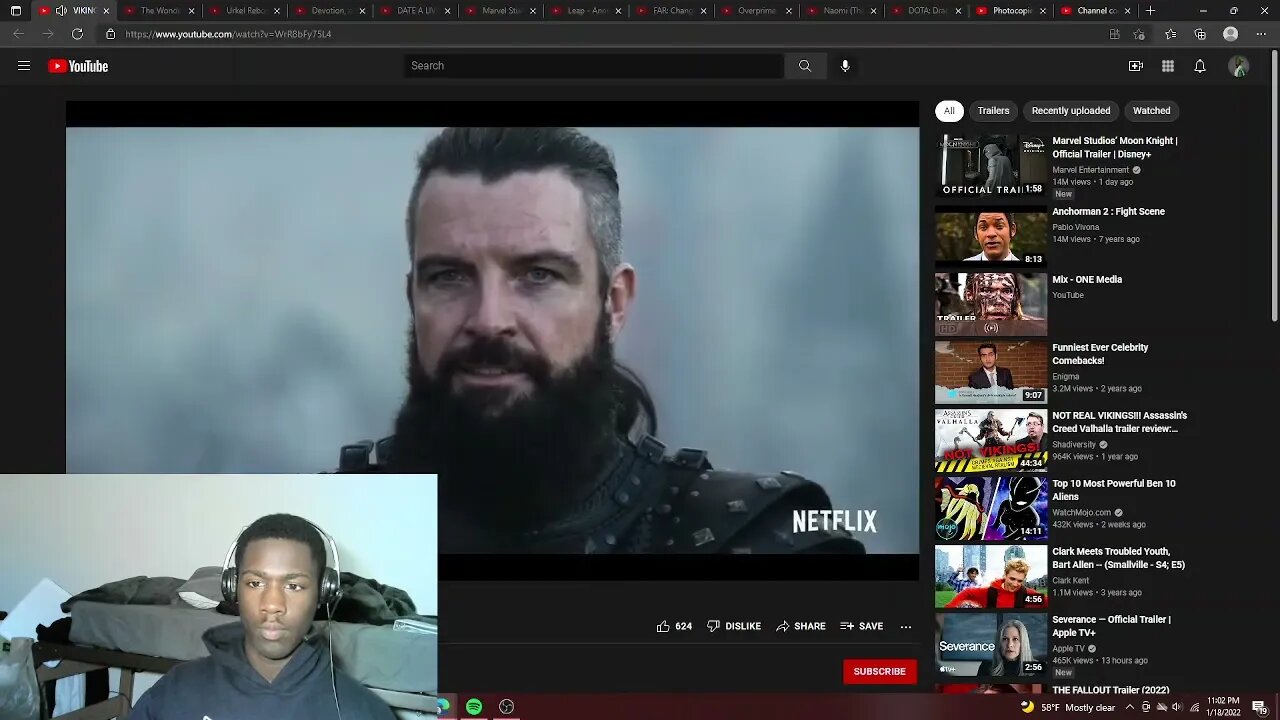Viewport: 1280px width, 720px height.
Task: Open the Mix - ONE Media thumbnail
Action: (991, 304)
